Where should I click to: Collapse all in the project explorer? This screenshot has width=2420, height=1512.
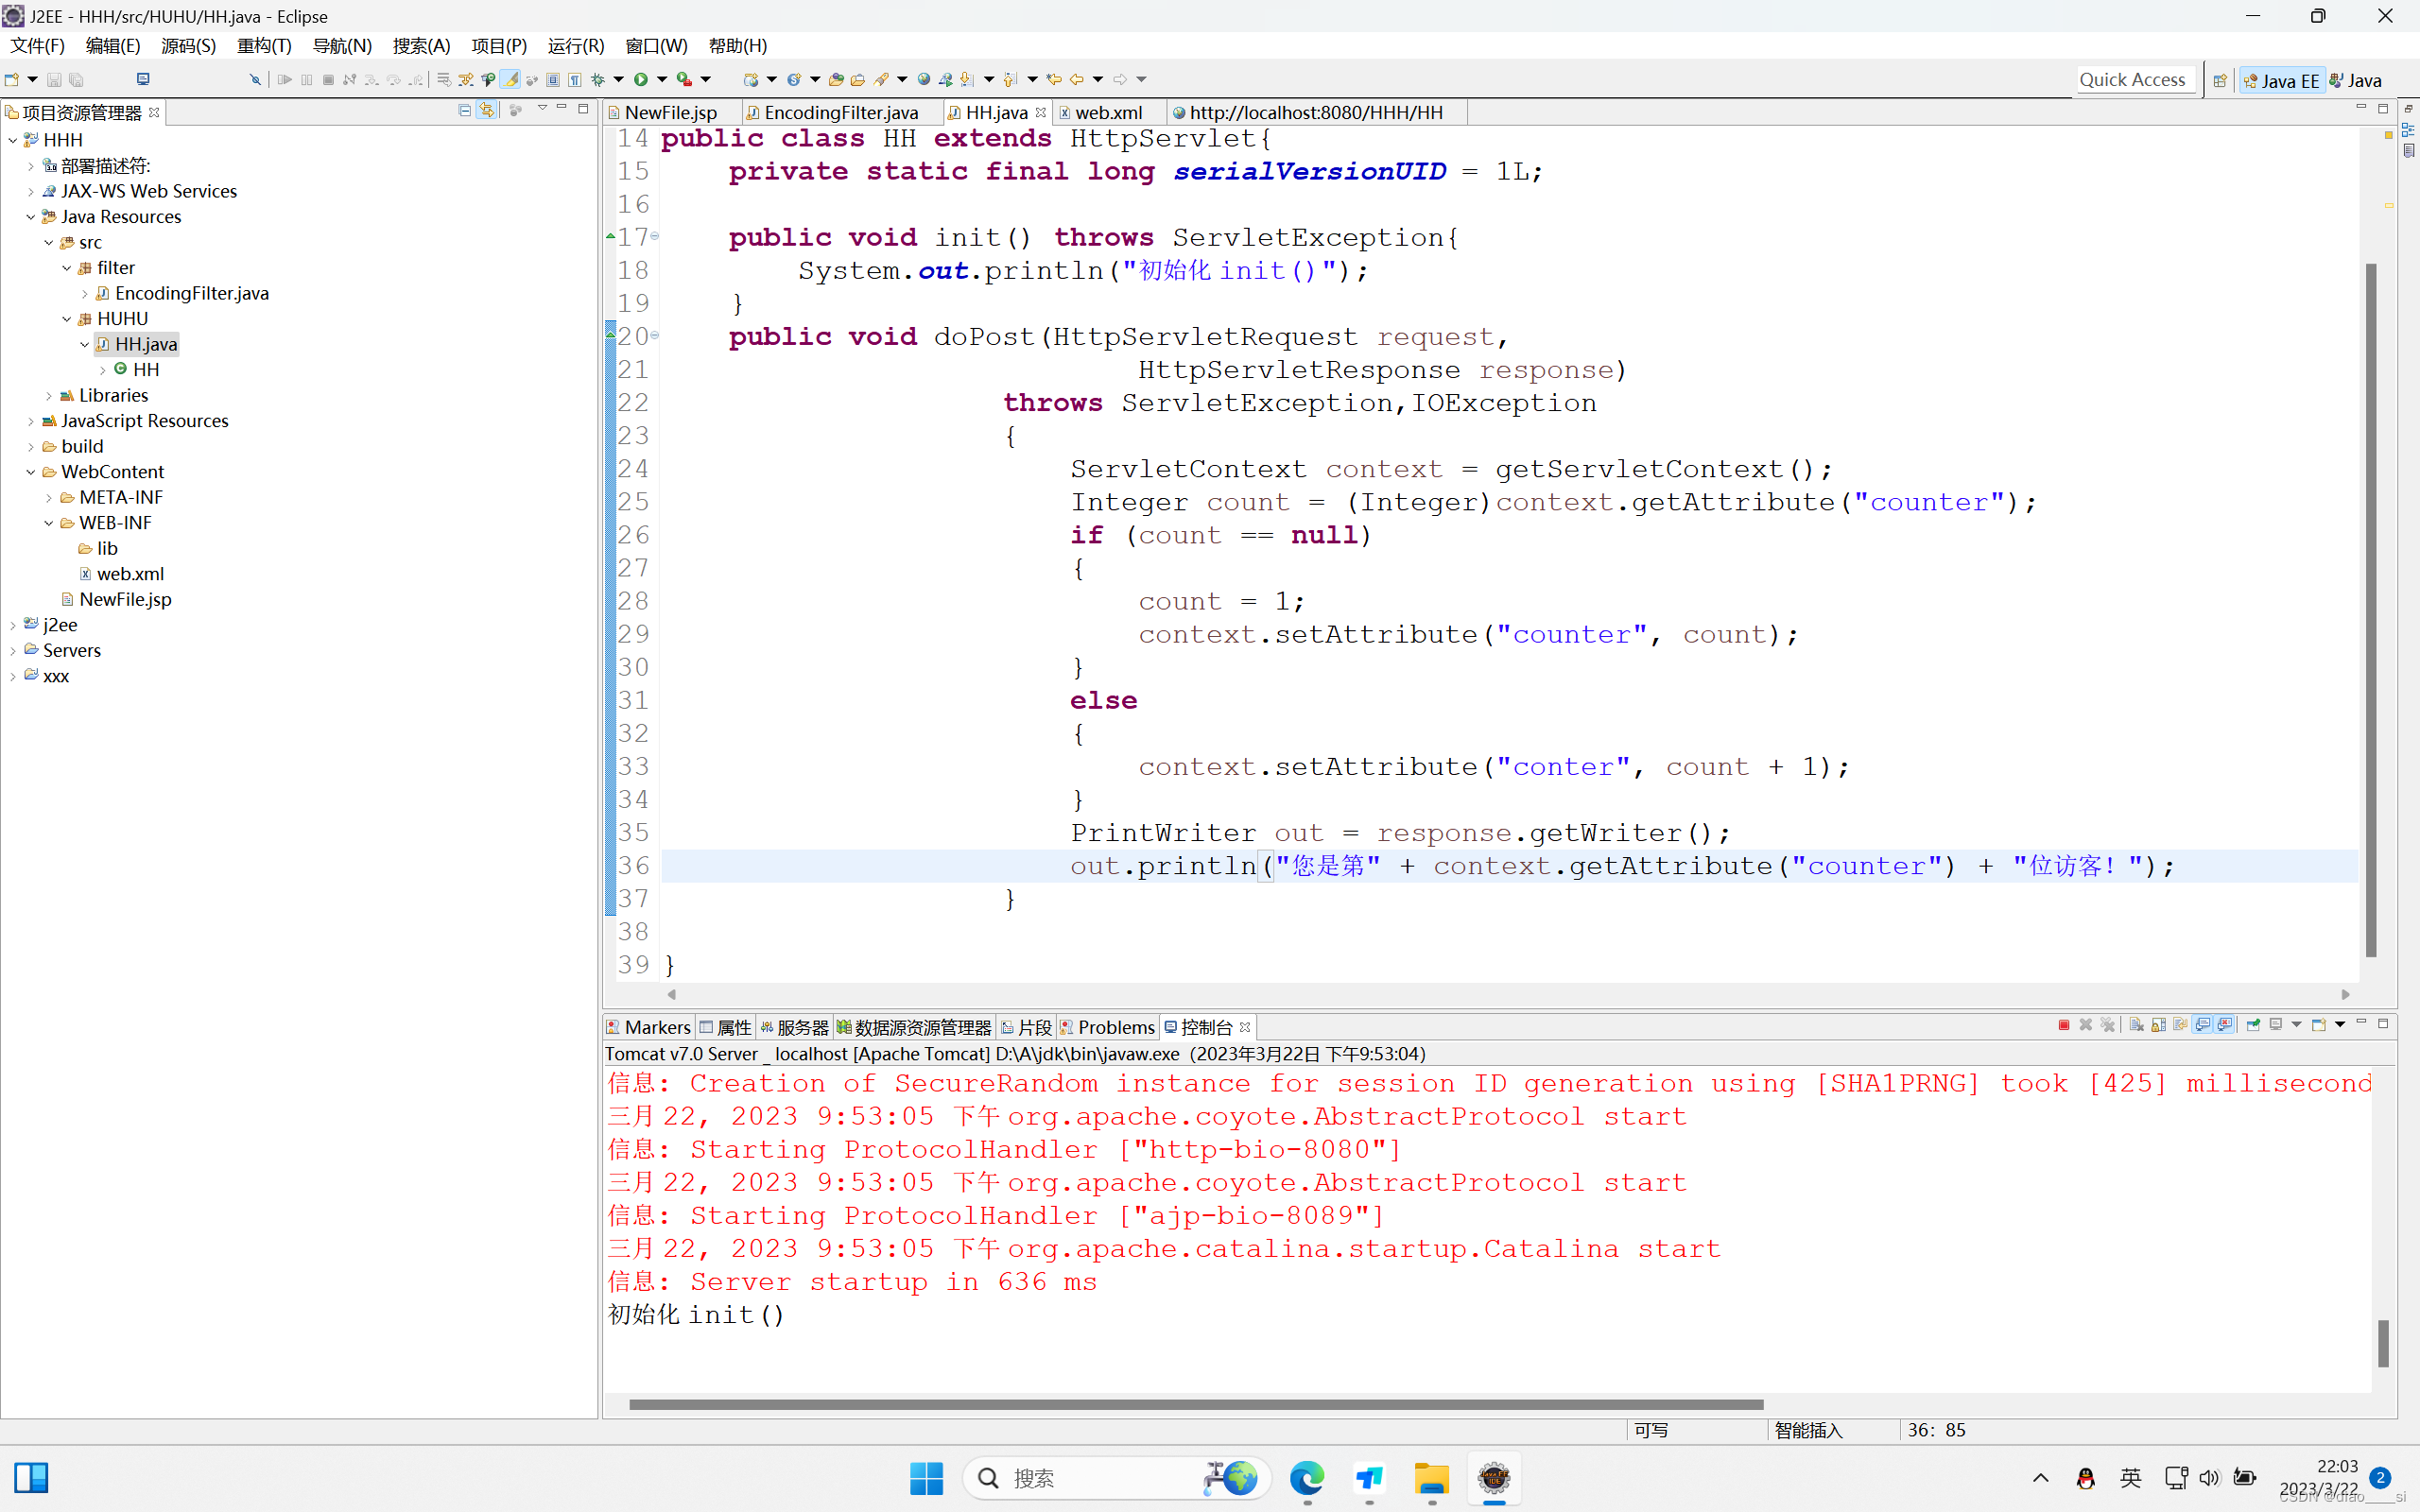[465, 110]
